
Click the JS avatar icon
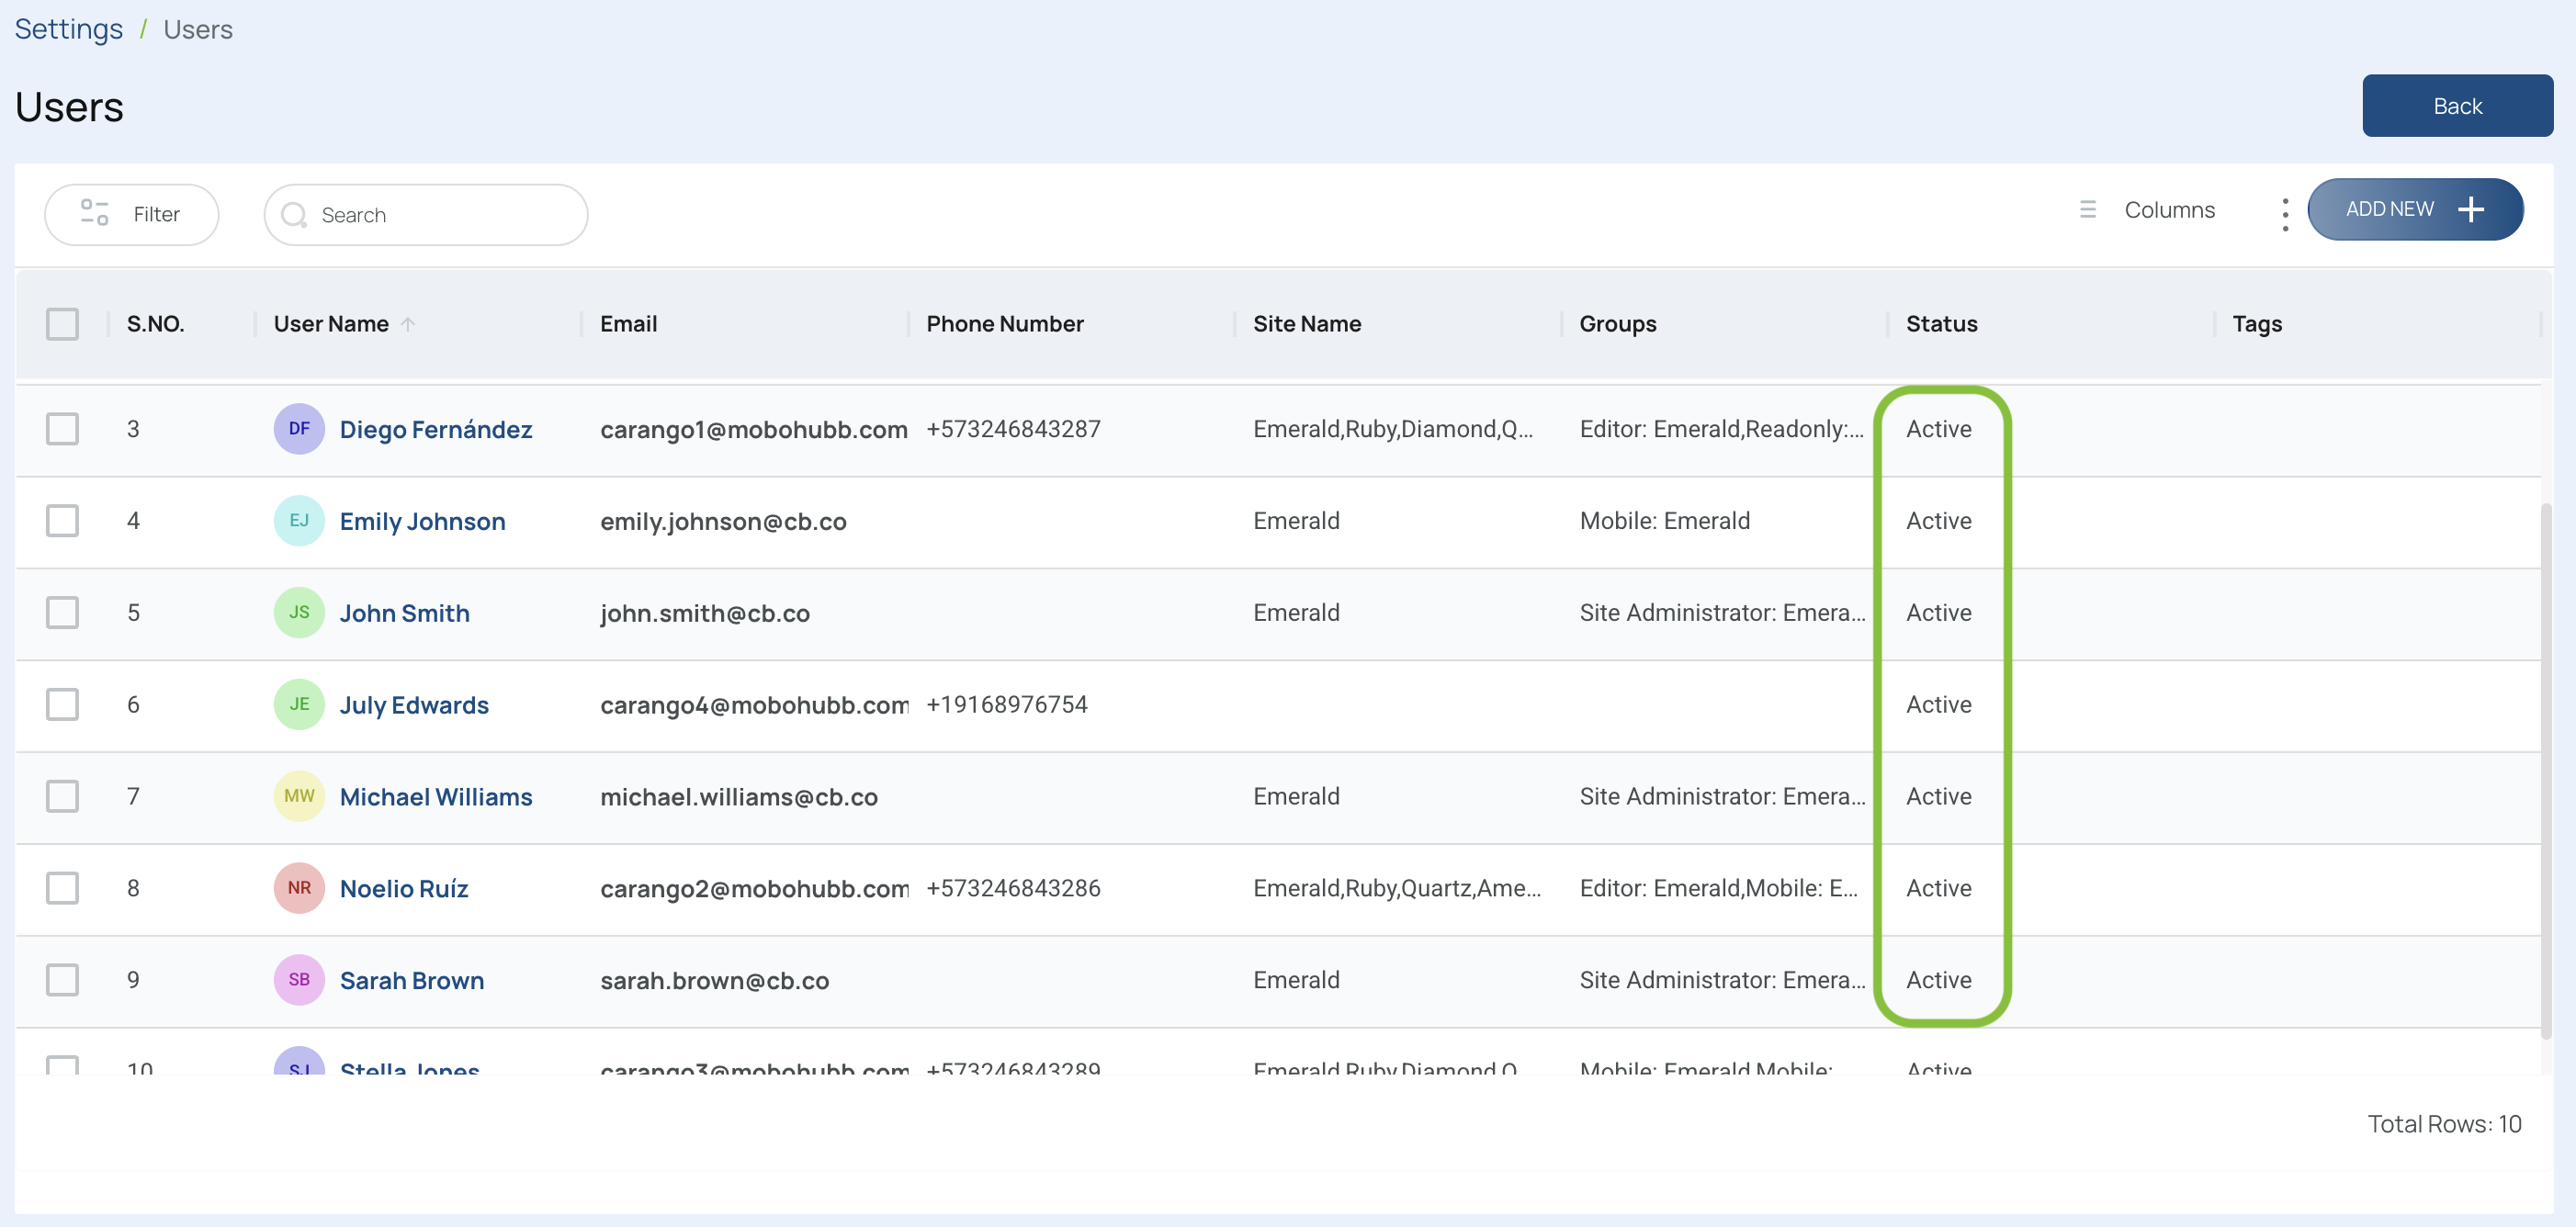pos(299,613)
